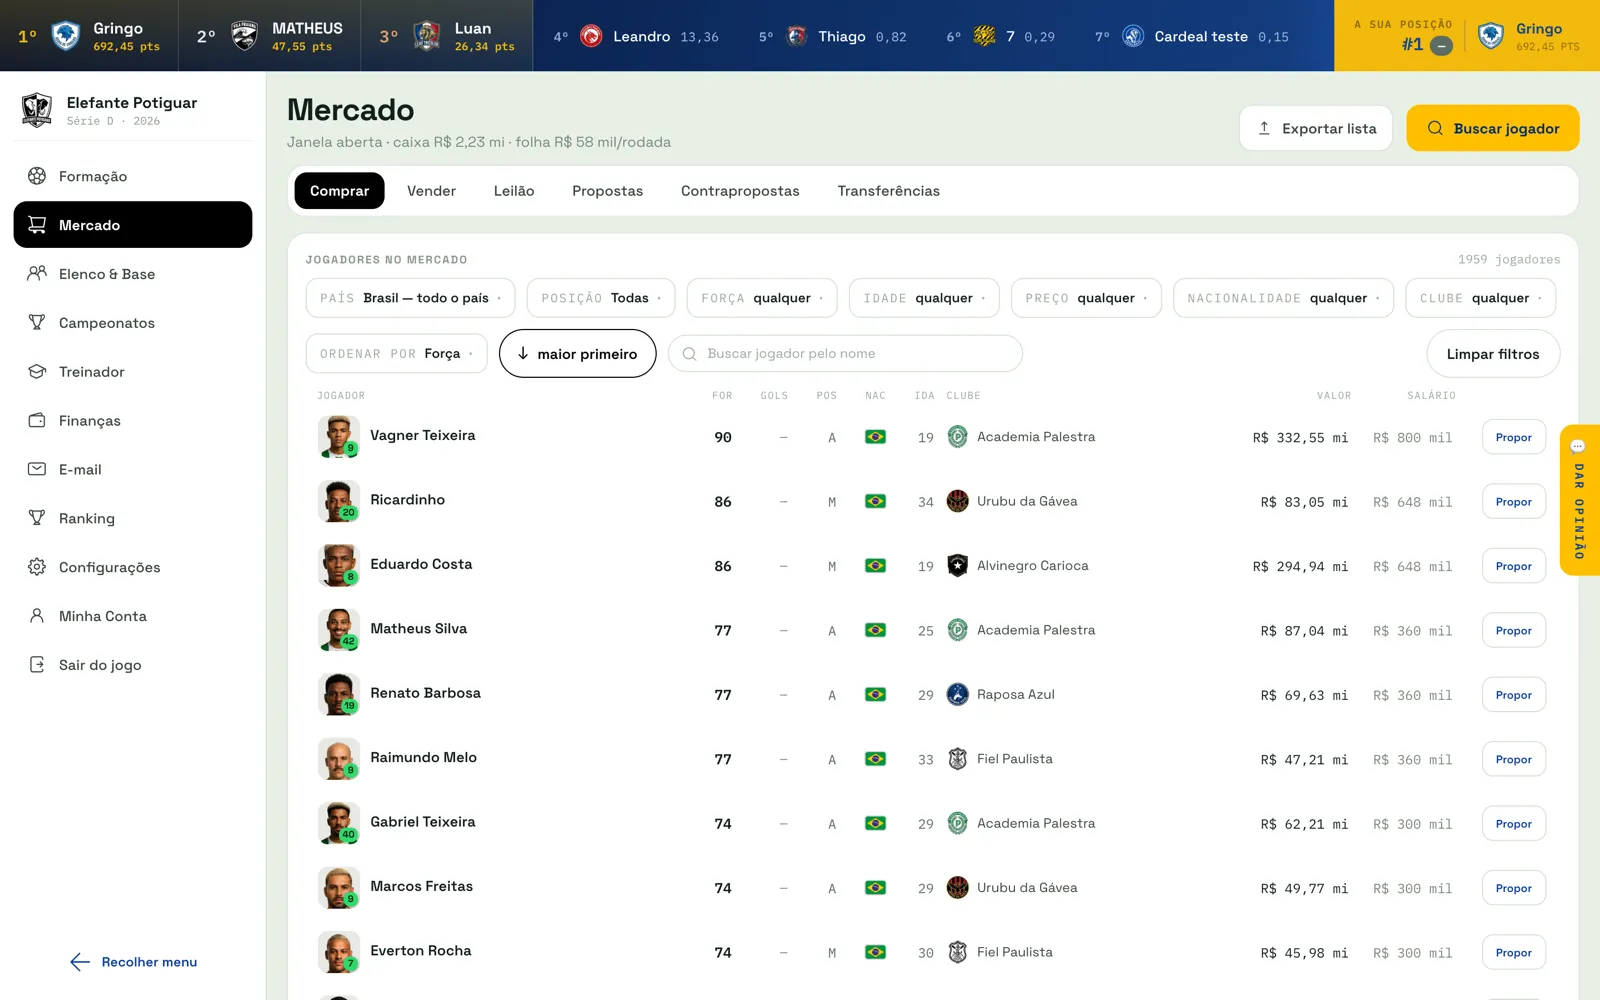This screenshot has height=1000, width=1600.
Task: Switch to the Leilão tab
Action: tap(514, 191)
